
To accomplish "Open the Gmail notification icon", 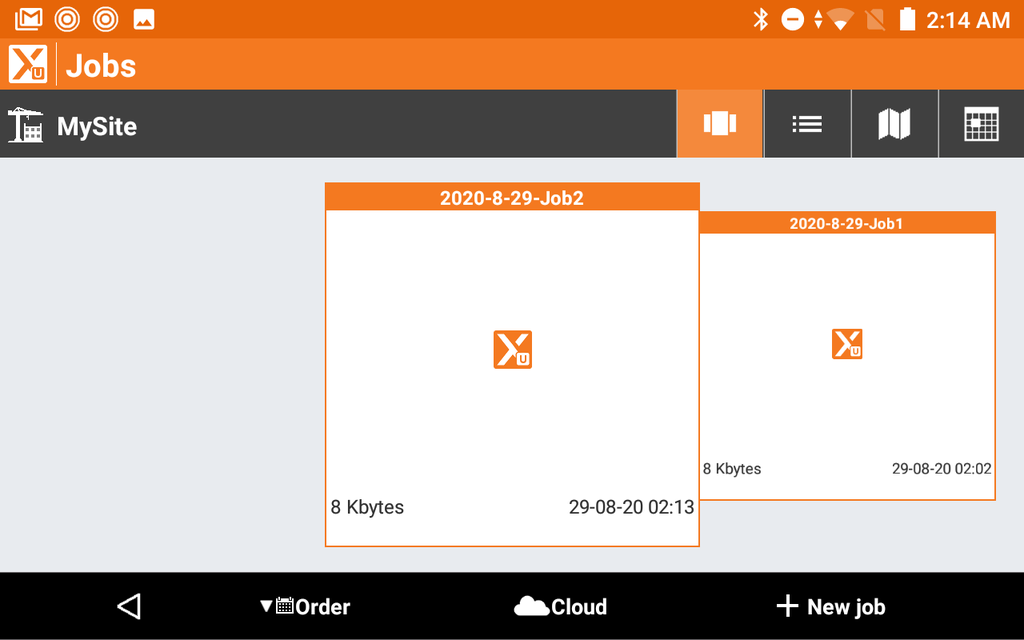I will [29, 19].
